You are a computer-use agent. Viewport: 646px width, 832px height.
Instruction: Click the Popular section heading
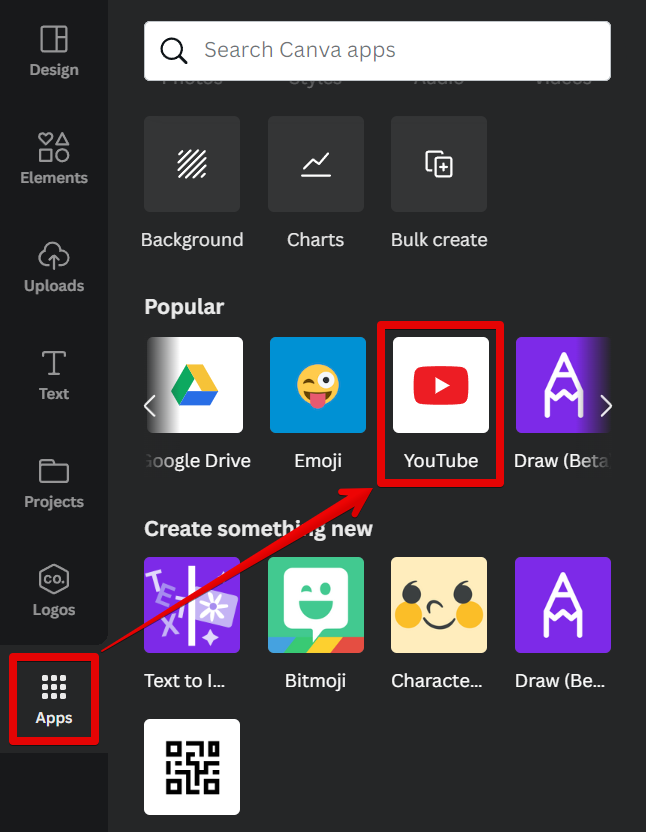184,307
